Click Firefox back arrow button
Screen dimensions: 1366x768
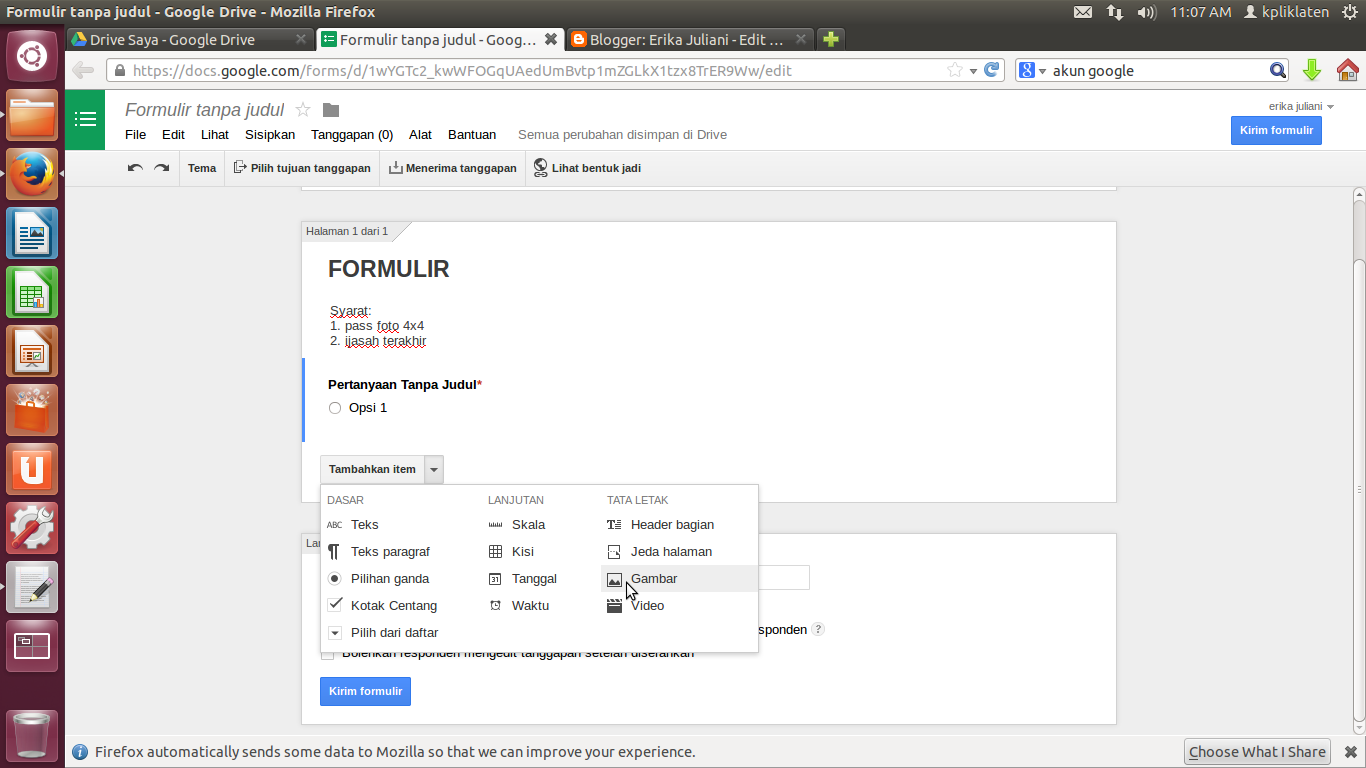tap(83, 70)
